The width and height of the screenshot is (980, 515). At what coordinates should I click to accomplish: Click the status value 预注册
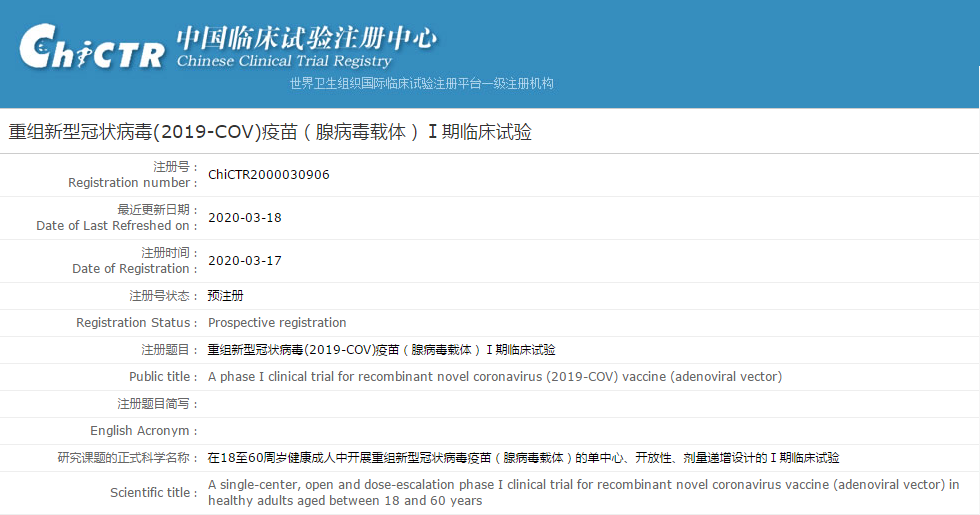point(226,296)
